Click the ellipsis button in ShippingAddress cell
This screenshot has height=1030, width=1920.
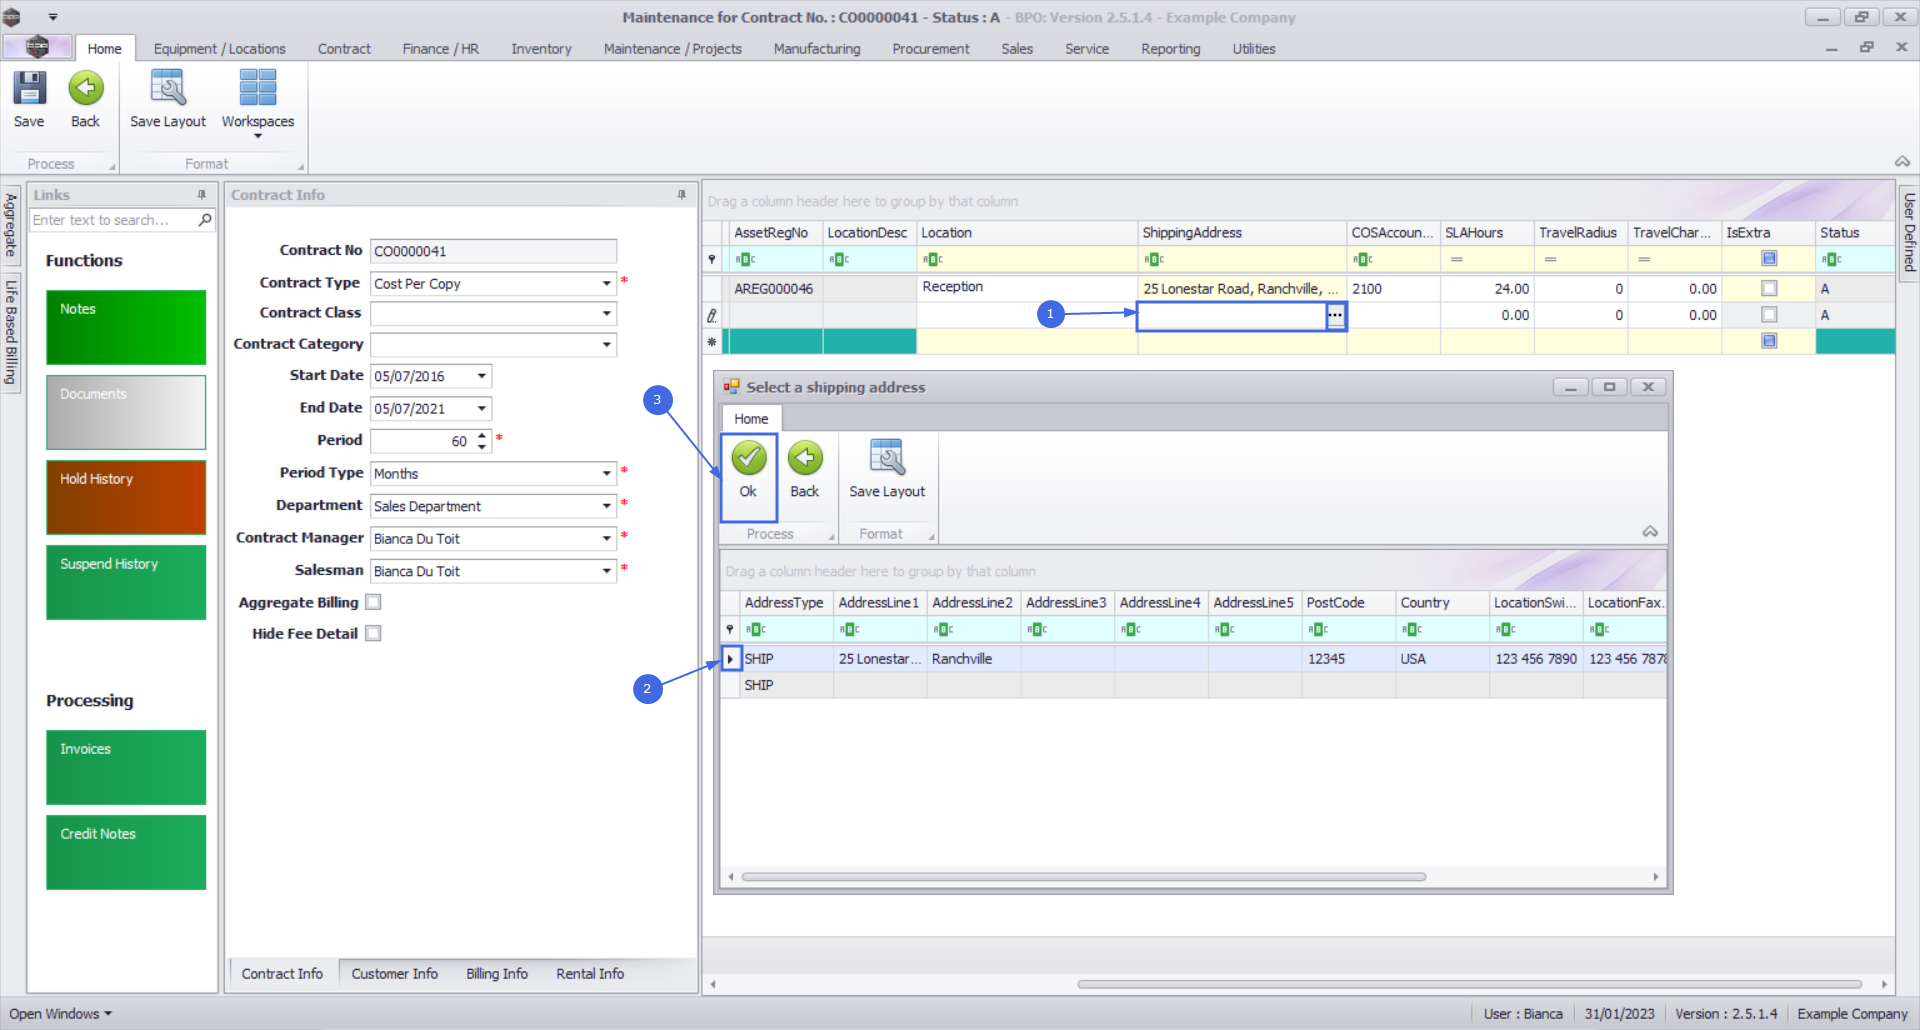click(1335, 315)
